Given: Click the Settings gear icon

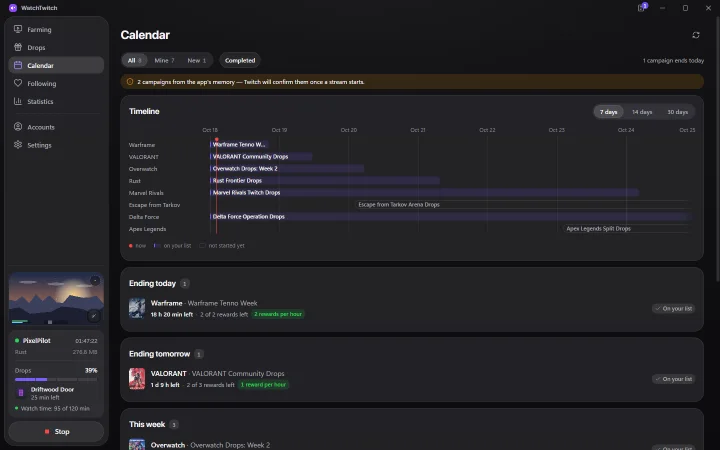Looking at the screenshot, I should point(18,145).
